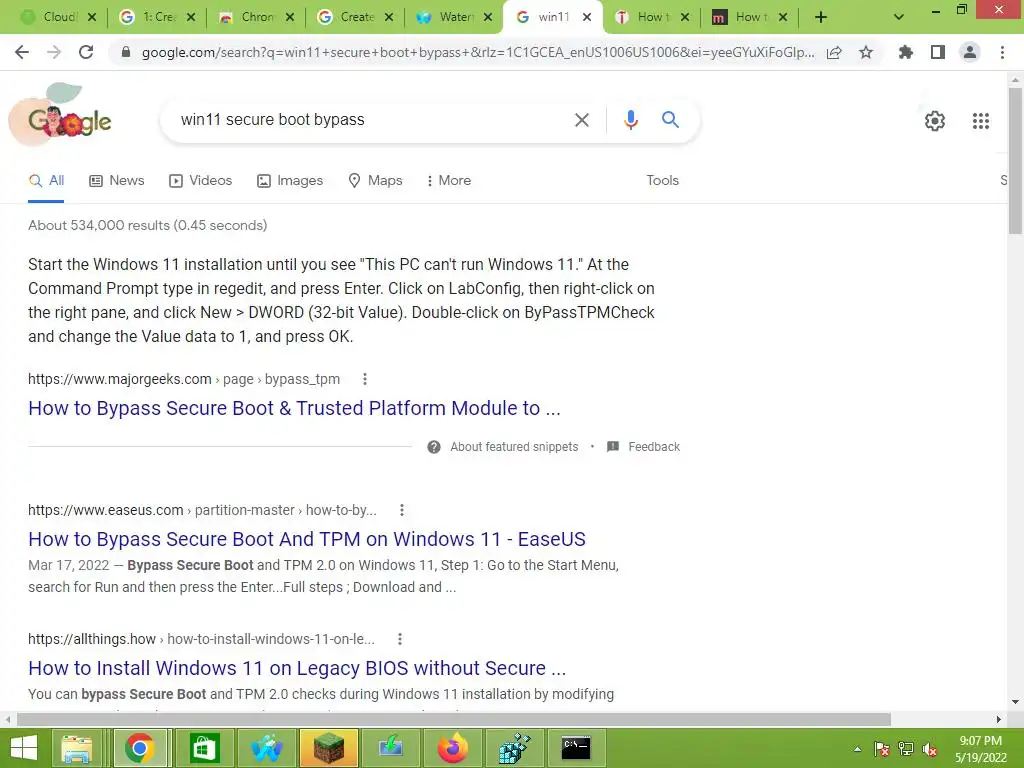This screenshot has width=1024, height=768.
Task: Open File Explorer from the taskbar
Action: pyautogui.click(x=77, y=748)
